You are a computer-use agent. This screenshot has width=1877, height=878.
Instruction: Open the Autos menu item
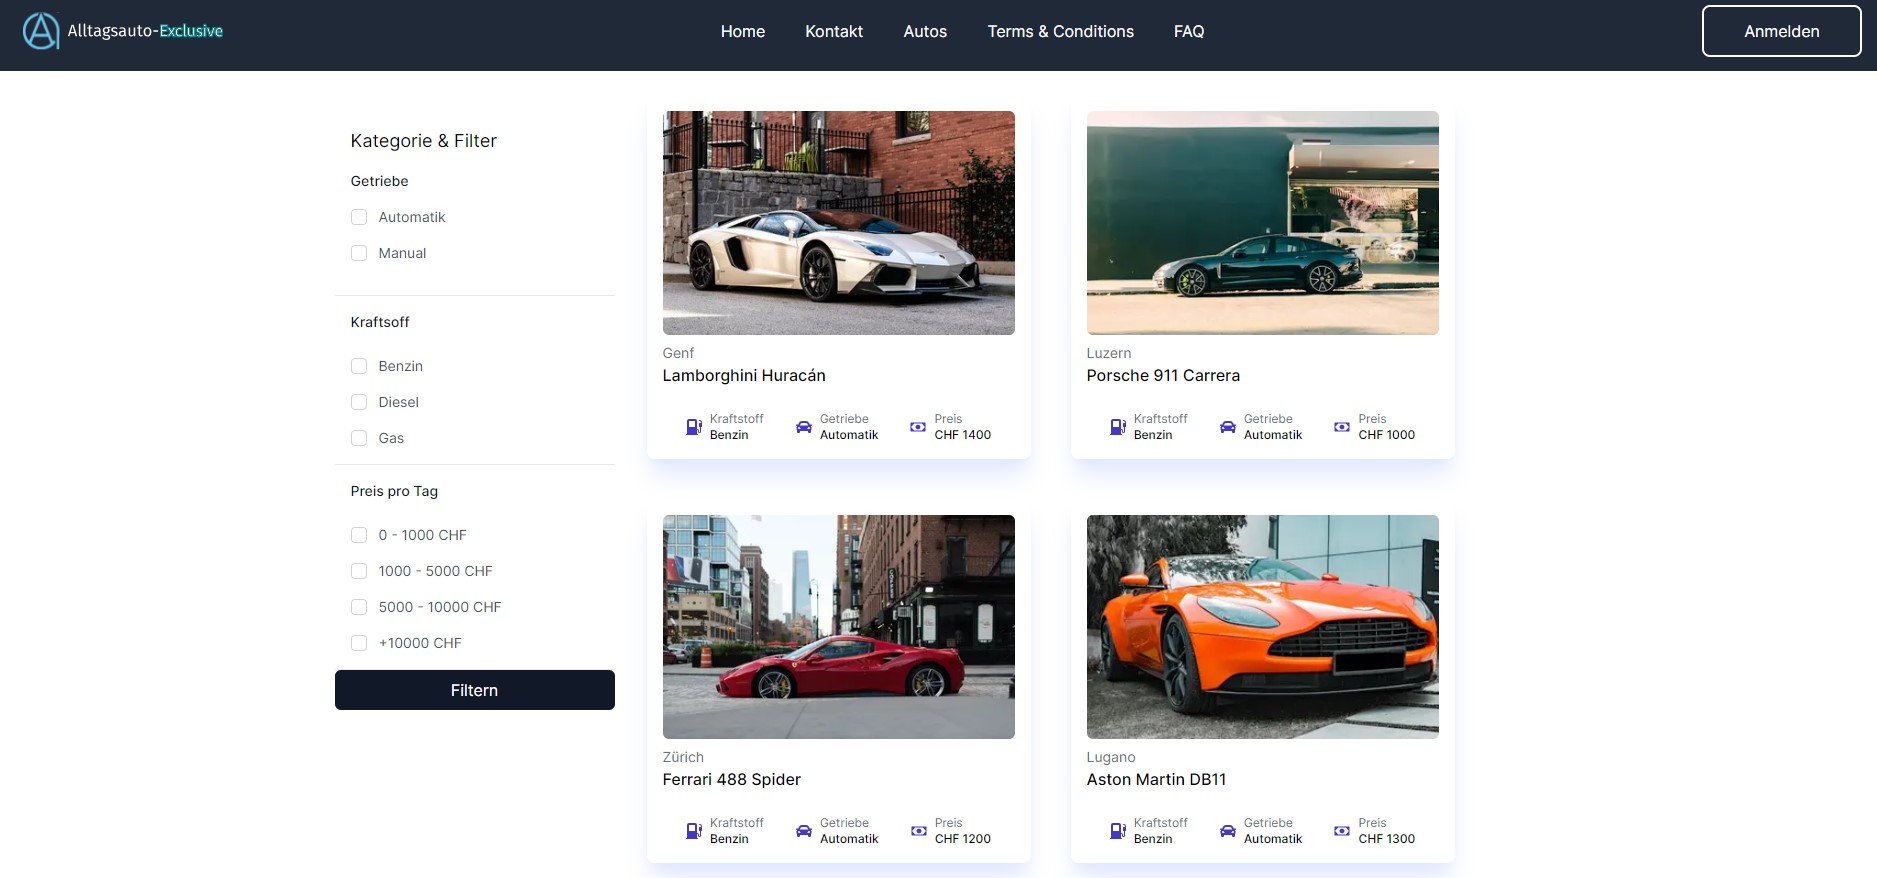click(x=925, y=31)
